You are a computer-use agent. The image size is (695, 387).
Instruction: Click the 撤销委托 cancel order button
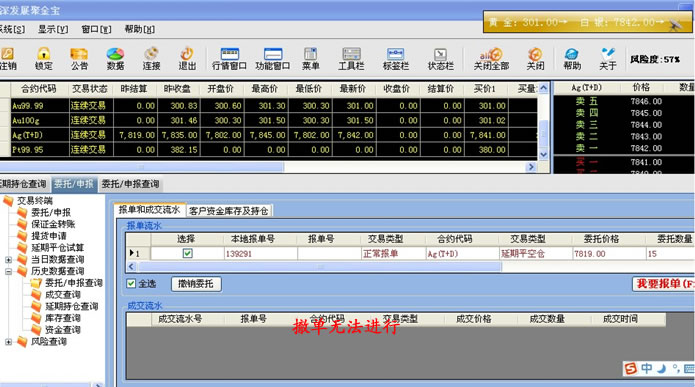196,284
